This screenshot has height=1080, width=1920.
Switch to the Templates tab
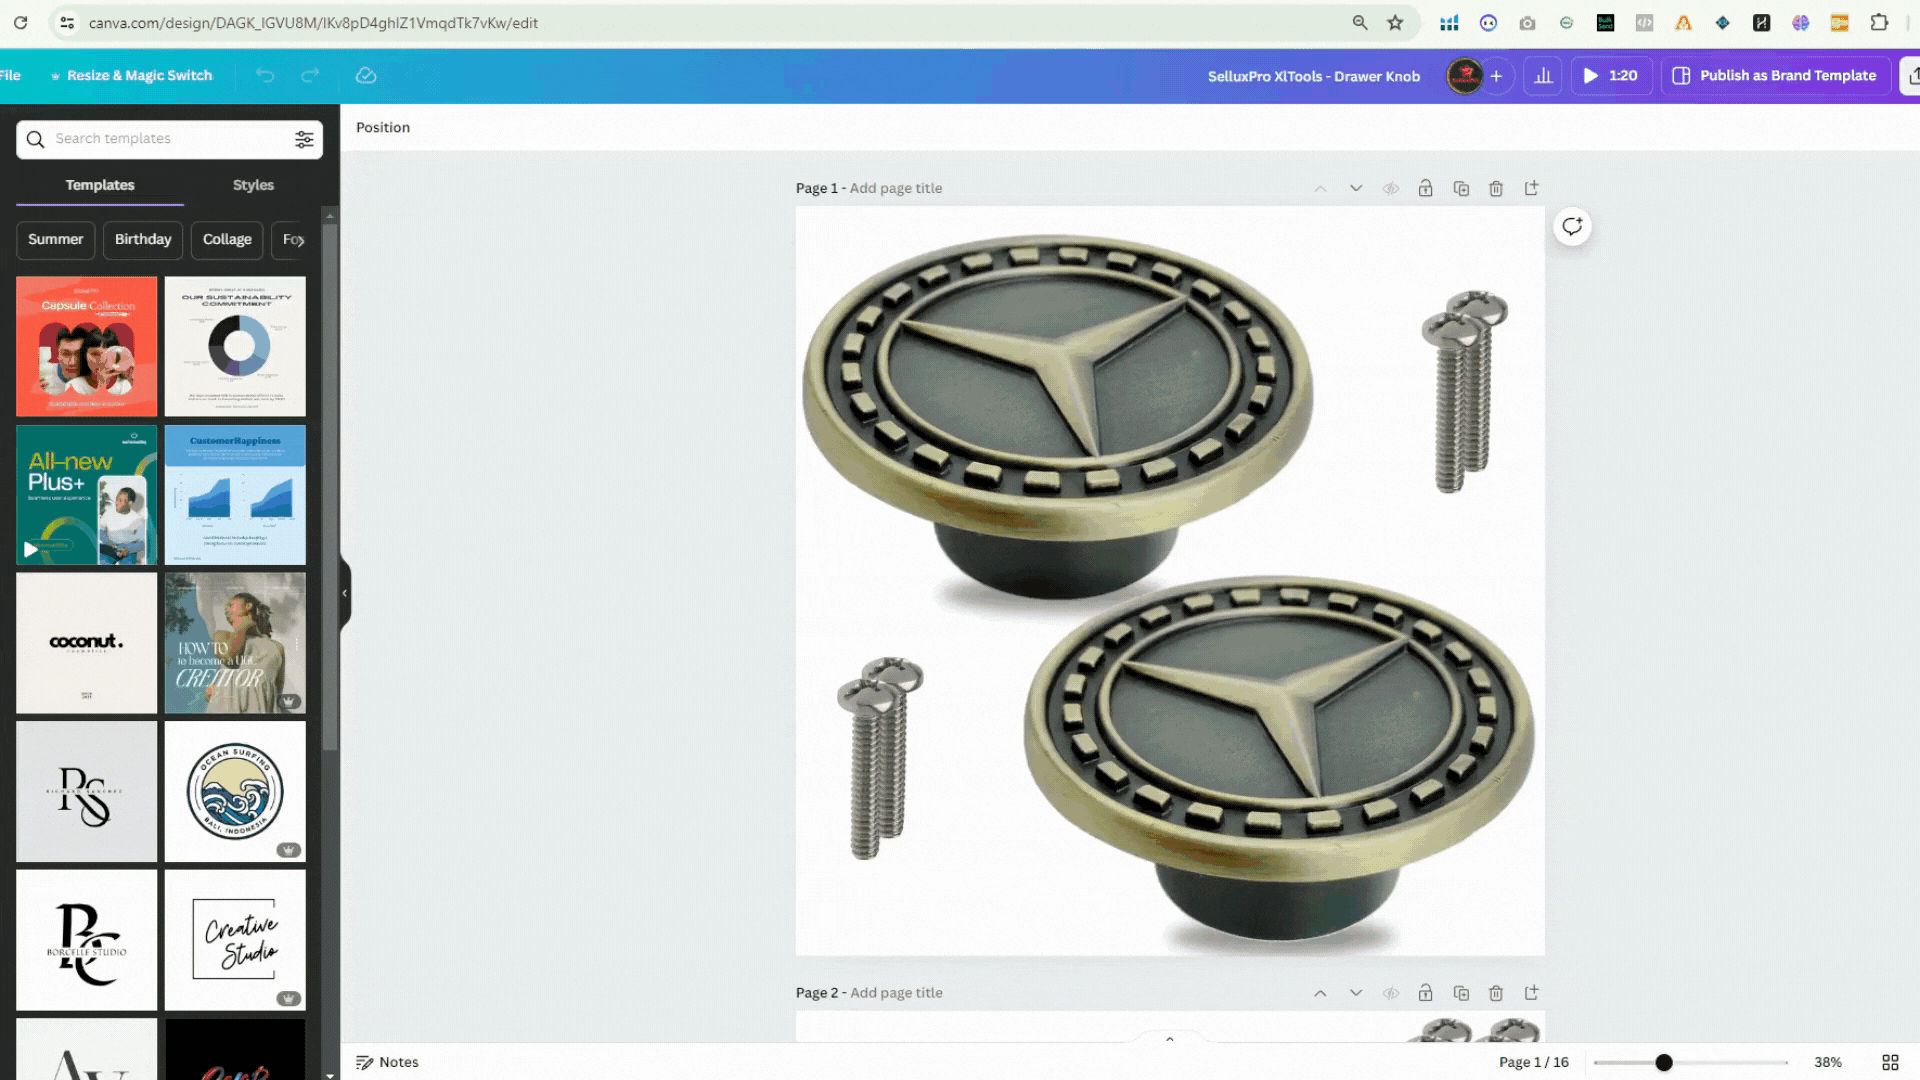[100, 185]
